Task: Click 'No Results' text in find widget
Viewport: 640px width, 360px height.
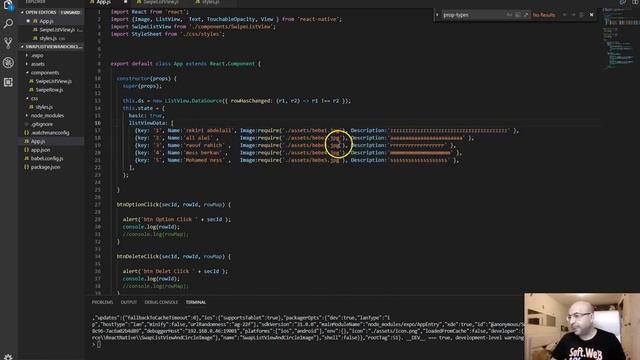Action: click(x=544, y=15)
